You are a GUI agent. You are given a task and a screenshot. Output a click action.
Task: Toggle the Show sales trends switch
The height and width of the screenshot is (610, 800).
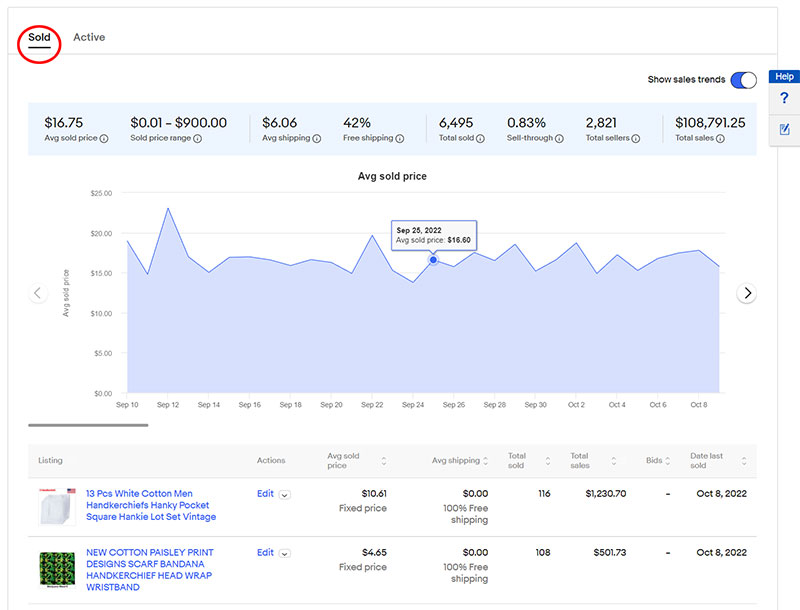click(x=743, y=80)
